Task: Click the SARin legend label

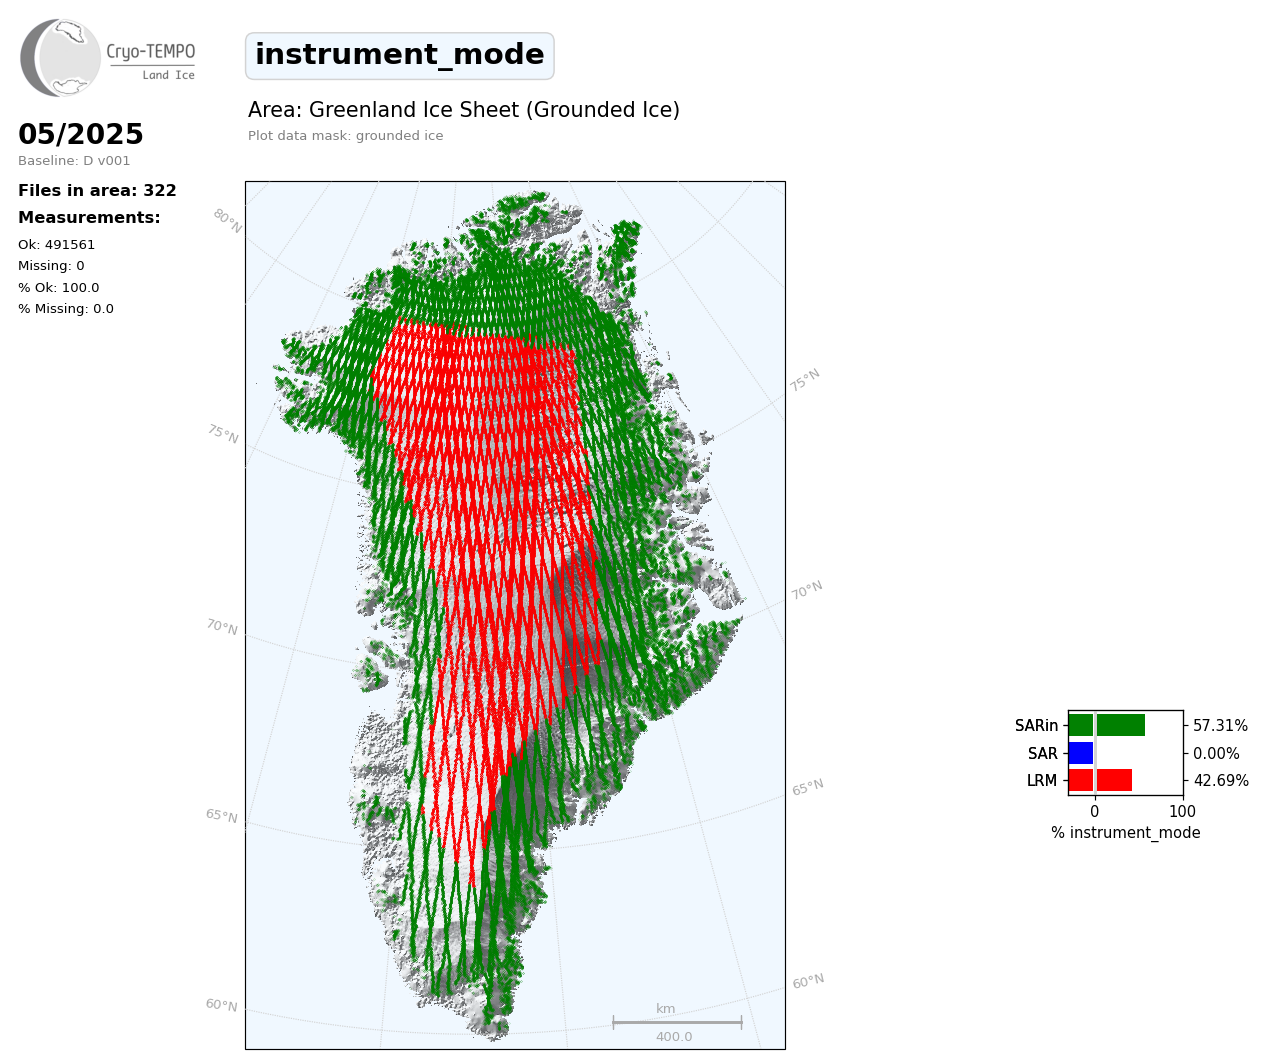Action: pyautogui.click(x=1036, y=726)
